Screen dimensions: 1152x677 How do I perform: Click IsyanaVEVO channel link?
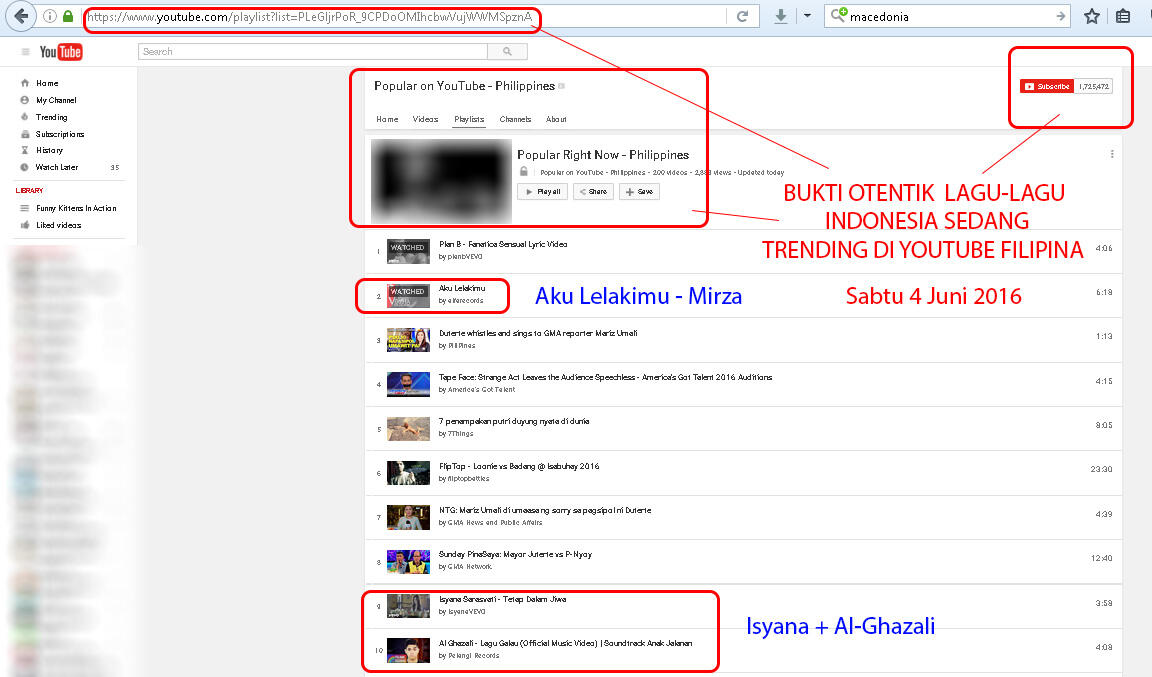467,612
